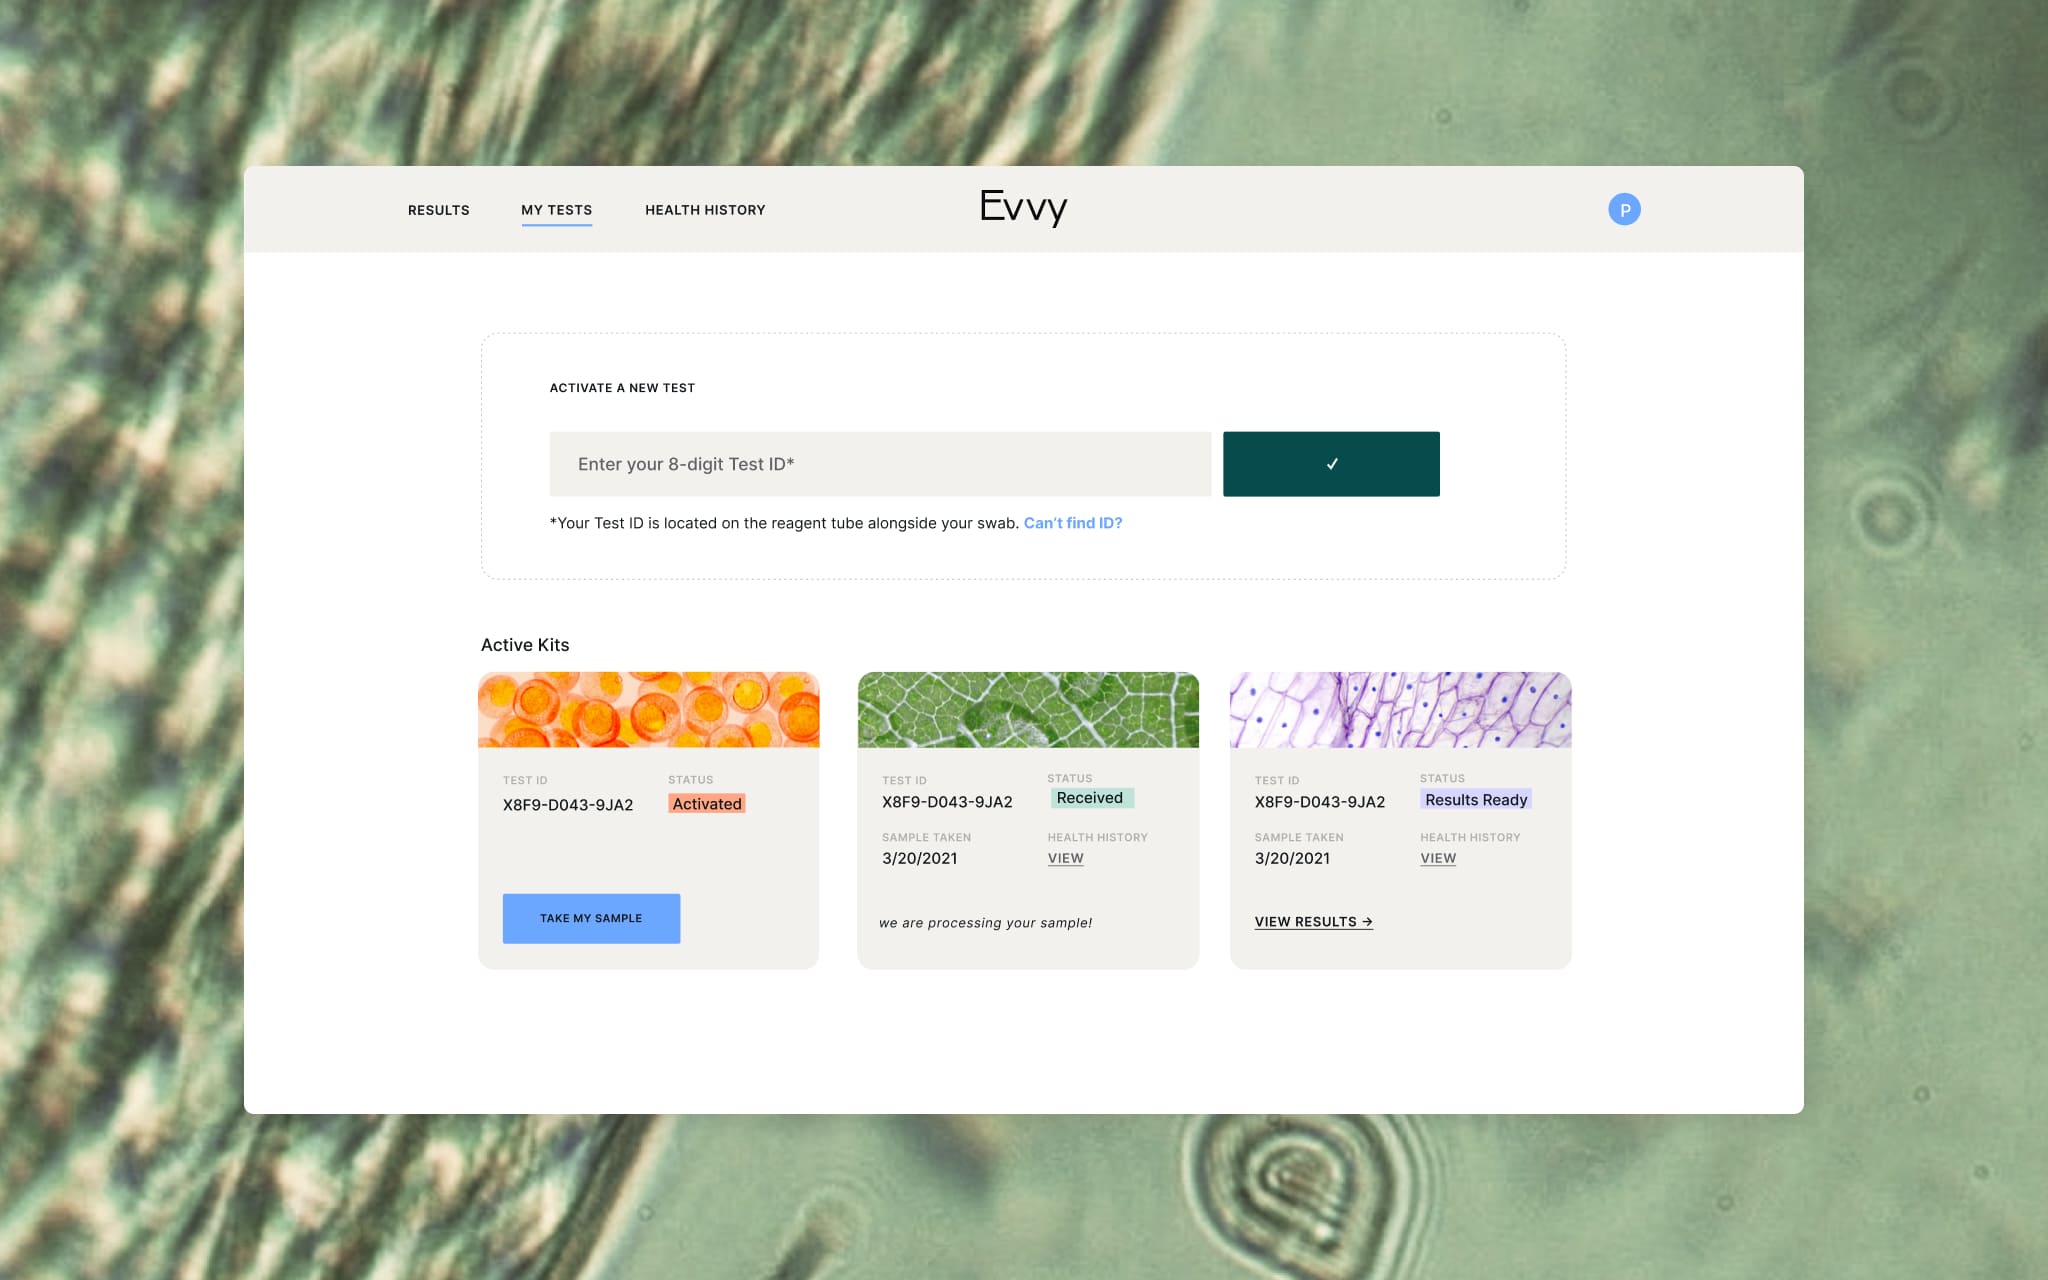
Task: Click the Evvy logo
Action: [x=1023, y=208]
